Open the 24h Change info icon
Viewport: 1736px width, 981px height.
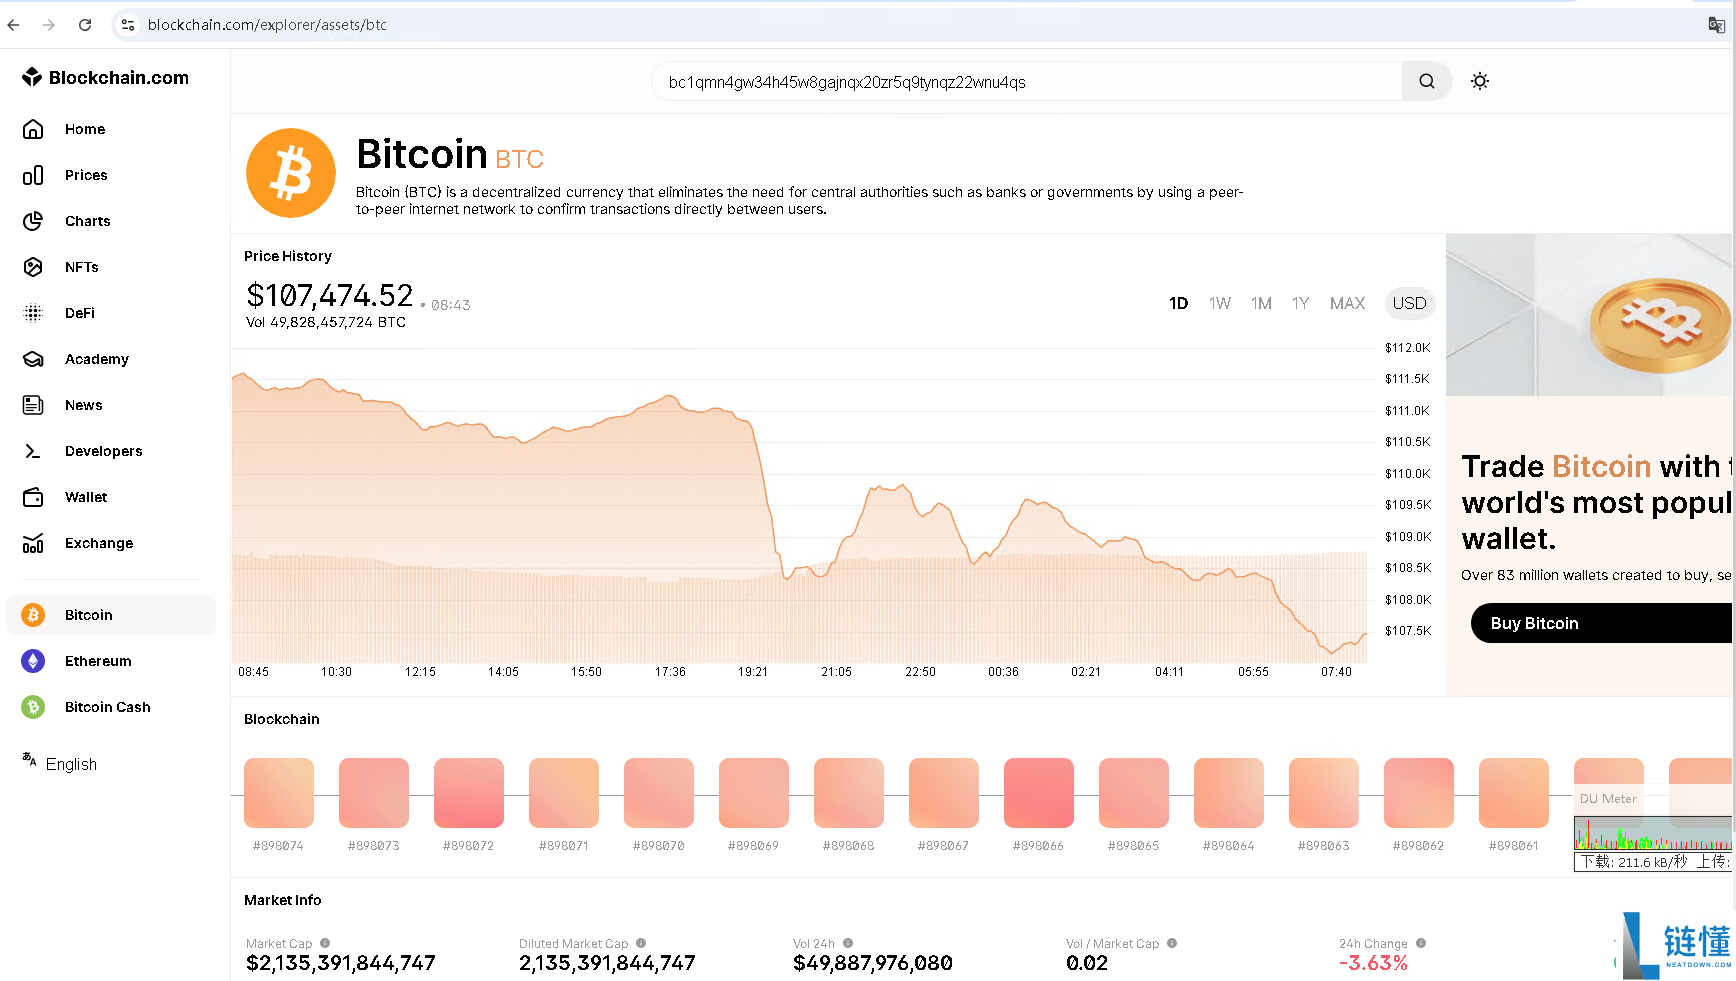pyautogui.click(x=1421, y=943)
